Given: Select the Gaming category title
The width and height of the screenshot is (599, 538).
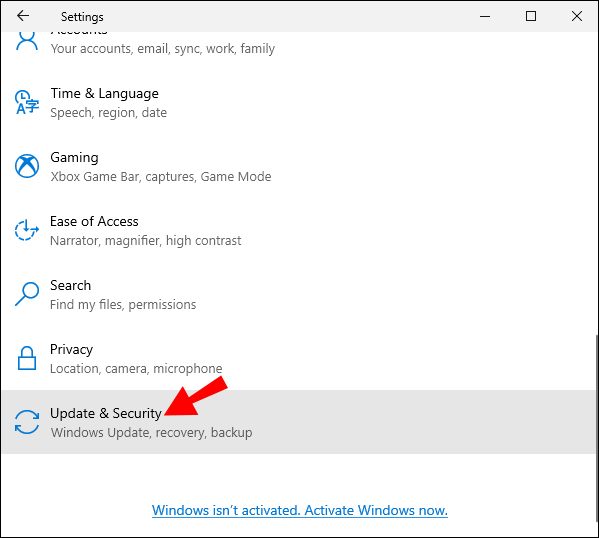Looking at the screenshot, I should (74, 157).
